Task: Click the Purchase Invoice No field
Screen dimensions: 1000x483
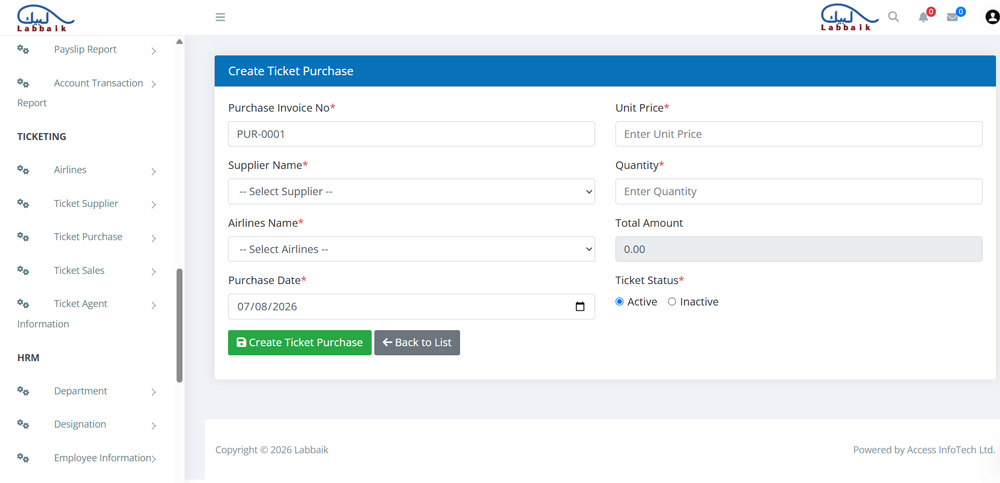Action: pyautogui.click(x=411, y=134)
